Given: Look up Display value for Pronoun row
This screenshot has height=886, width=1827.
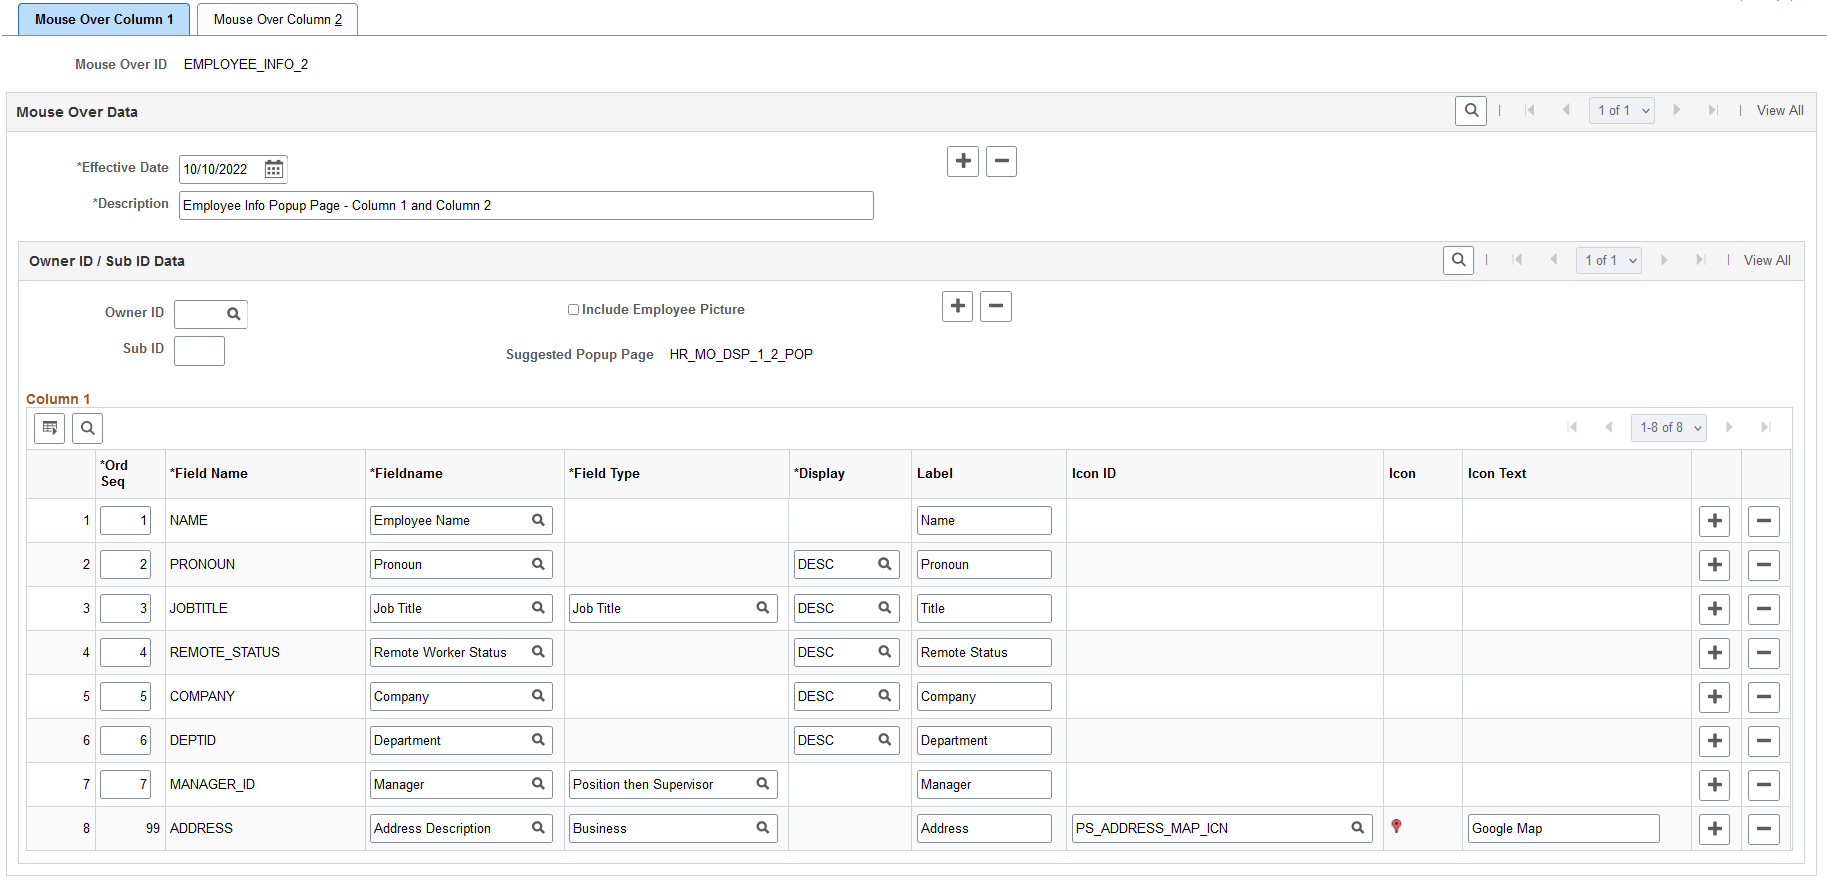Looking at the screenshot, I should pyautogui.click(x=885, y=564).
